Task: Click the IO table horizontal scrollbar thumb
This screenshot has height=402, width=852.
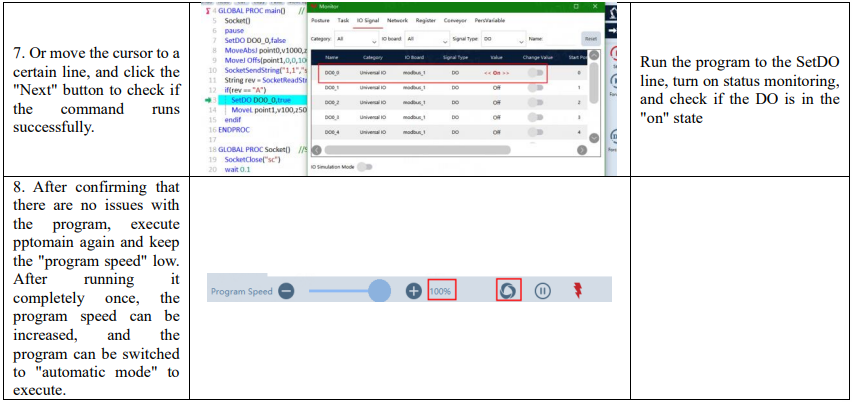Action: 417,149
